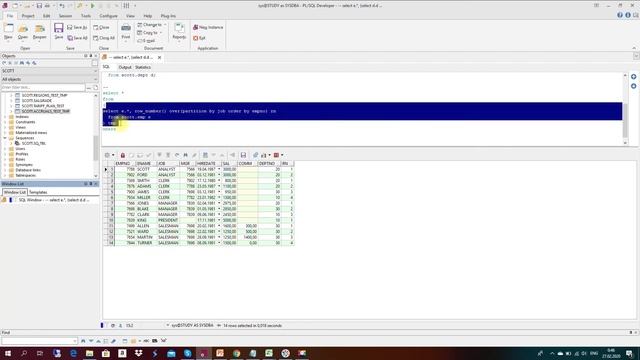The image size is (640, 360).
Task: Click the PRESIDENT cell in JOB column
Action: coord(168,220)
